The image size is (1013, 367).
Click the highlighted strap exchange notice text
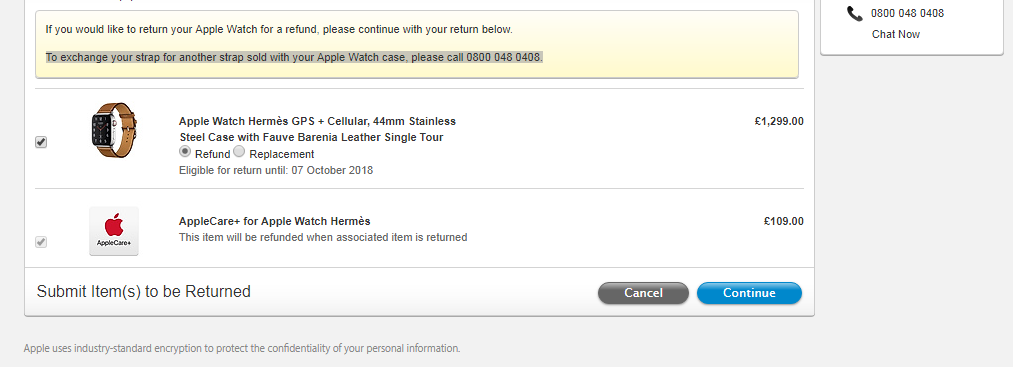(x=295, y=58)
